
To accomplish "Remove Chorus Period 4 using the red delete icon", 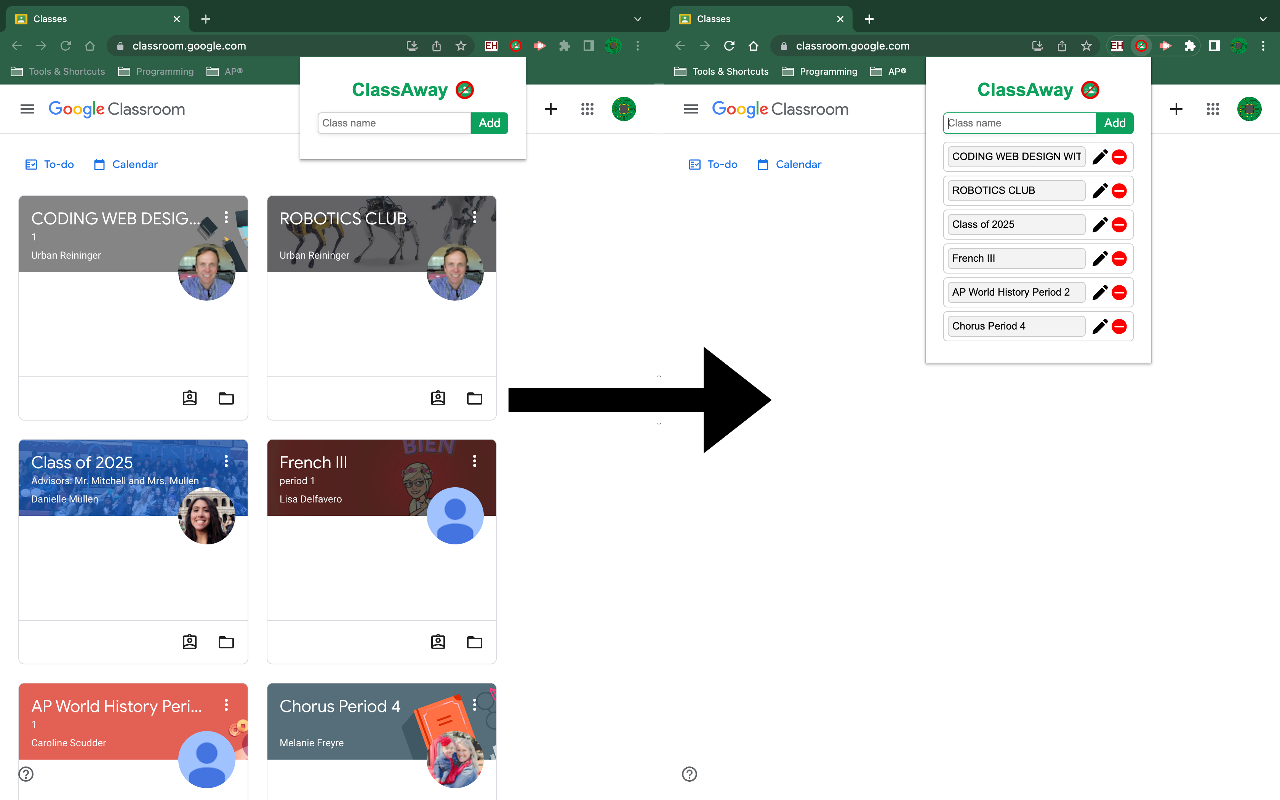I will pos(1120,326).
